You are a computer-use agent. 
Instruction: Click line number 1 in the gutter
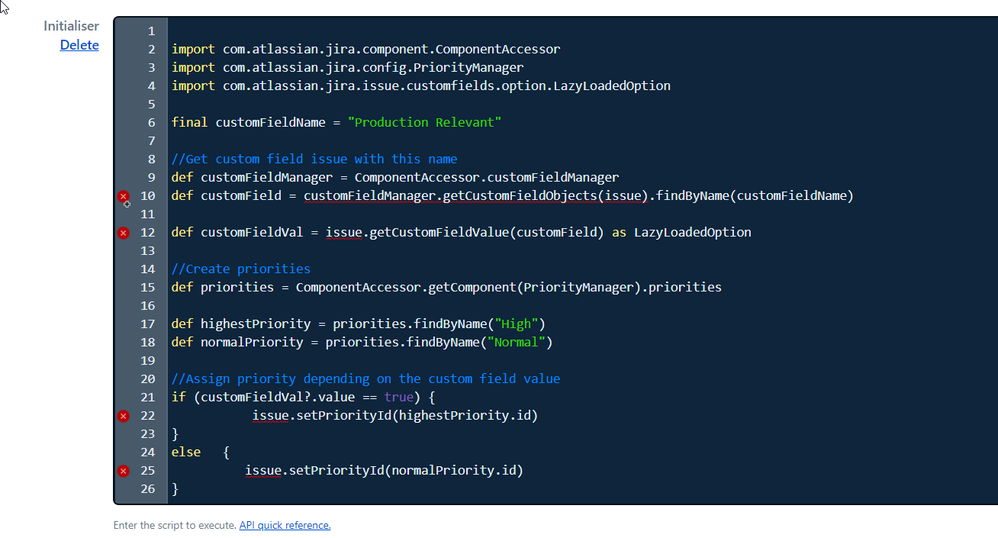[151, 31]
